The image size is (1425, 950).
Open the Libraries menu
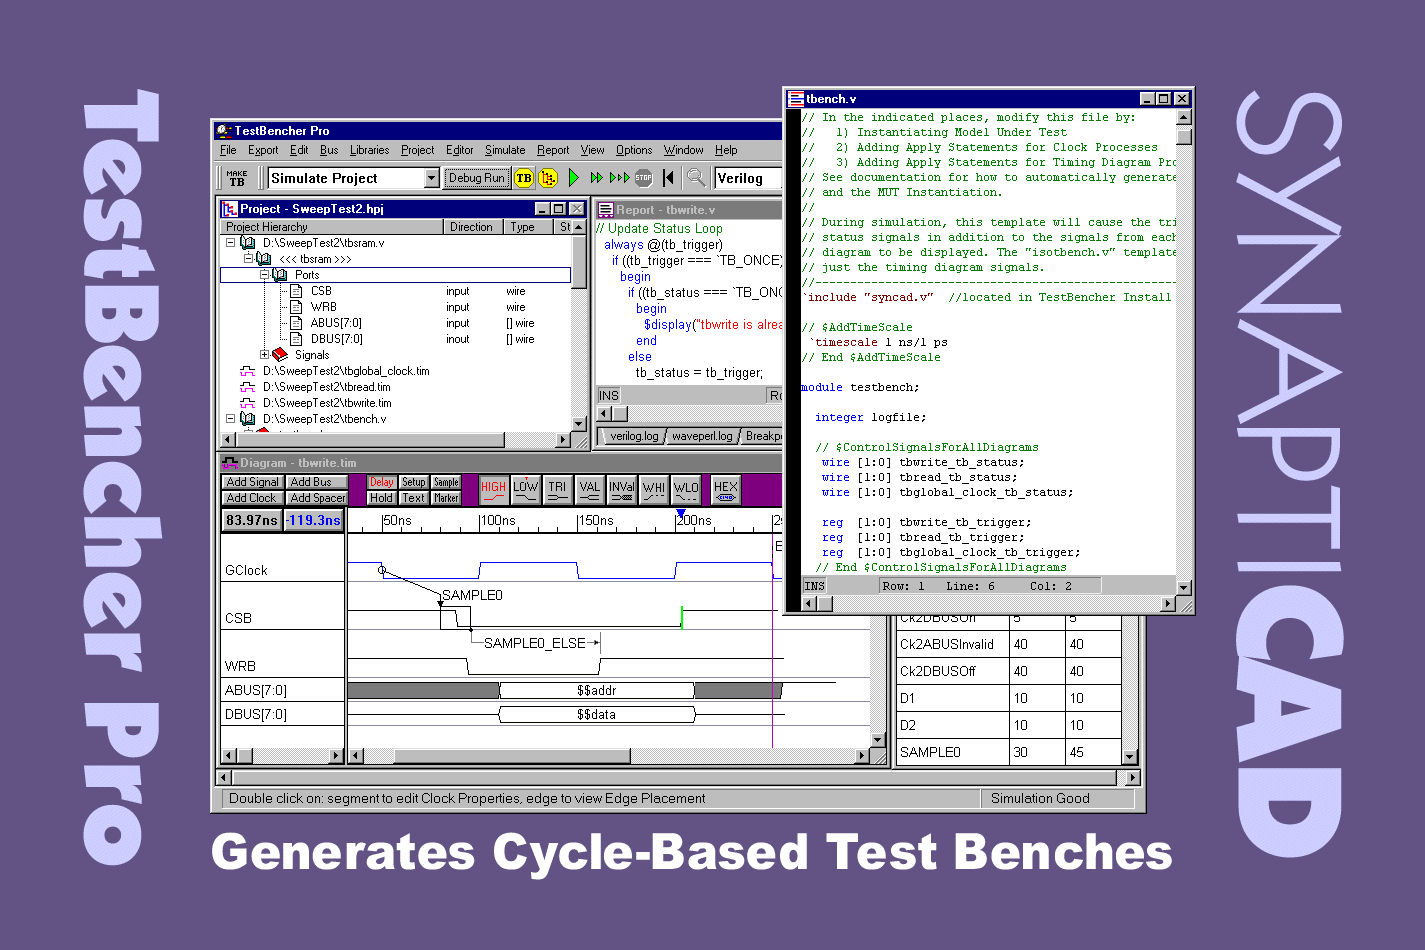(x=369, y=150)
